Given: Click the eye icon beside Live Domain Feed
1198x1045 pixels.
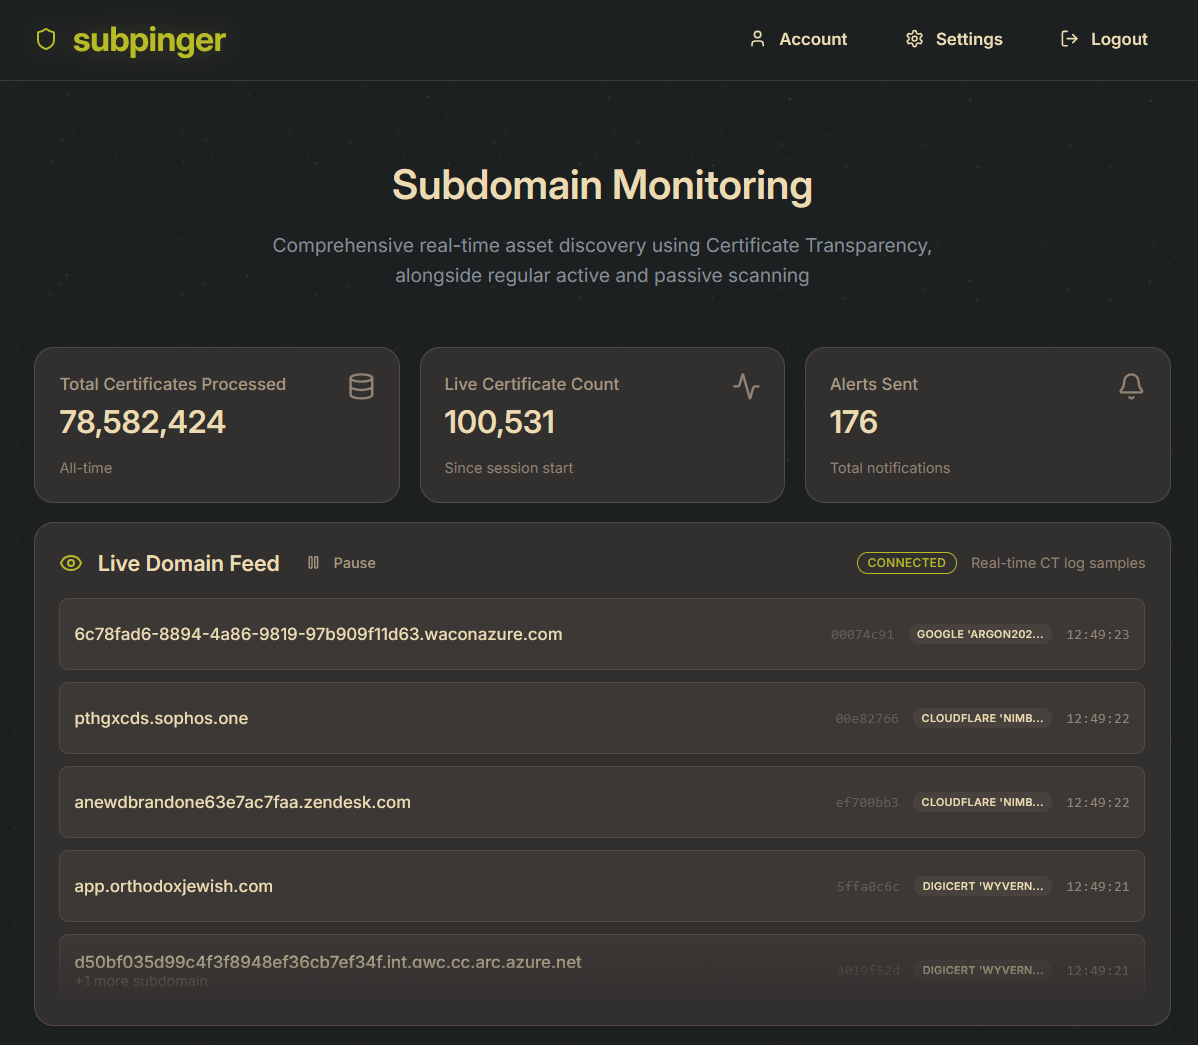Looking at the screenshot, I should click(71, 563).
